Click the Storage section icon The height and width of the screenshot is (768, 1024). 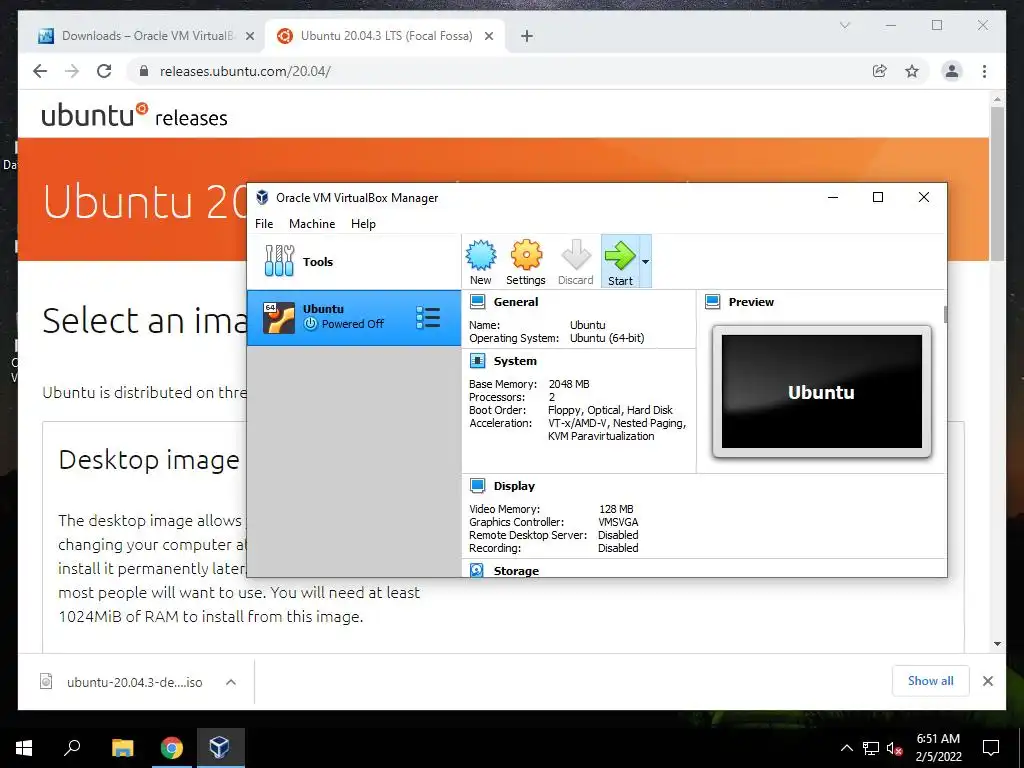[477, 570]
